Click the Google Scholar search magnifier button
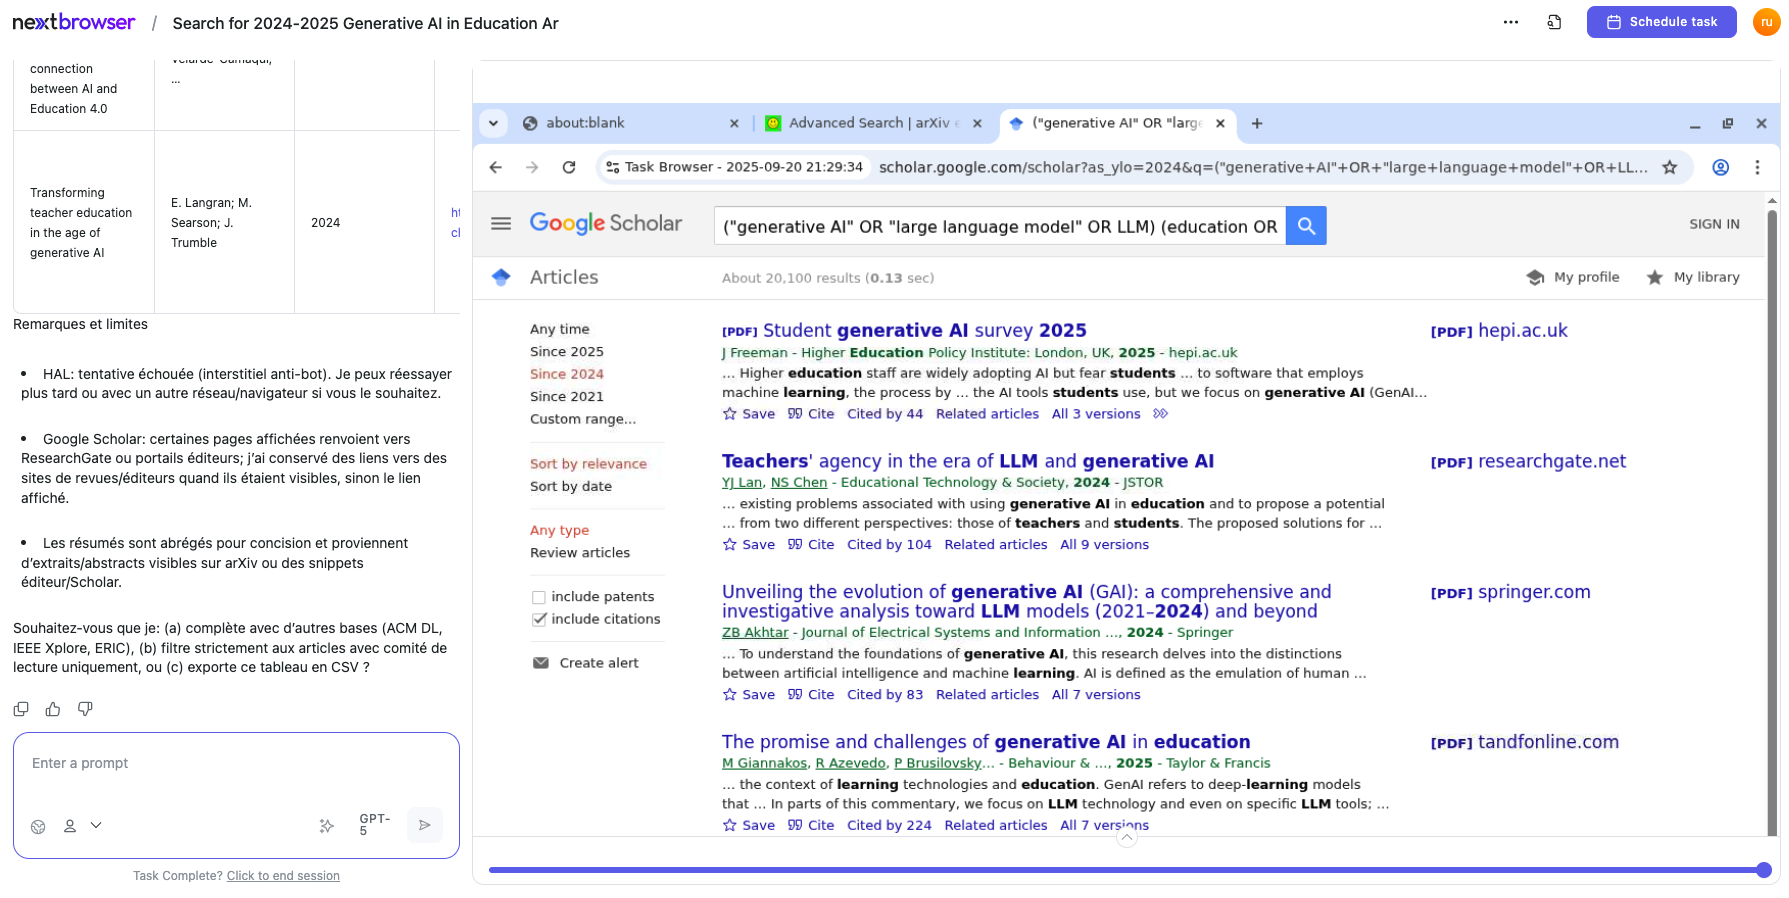Viewport: 1789px width, 898px height. coord(1306,226)
